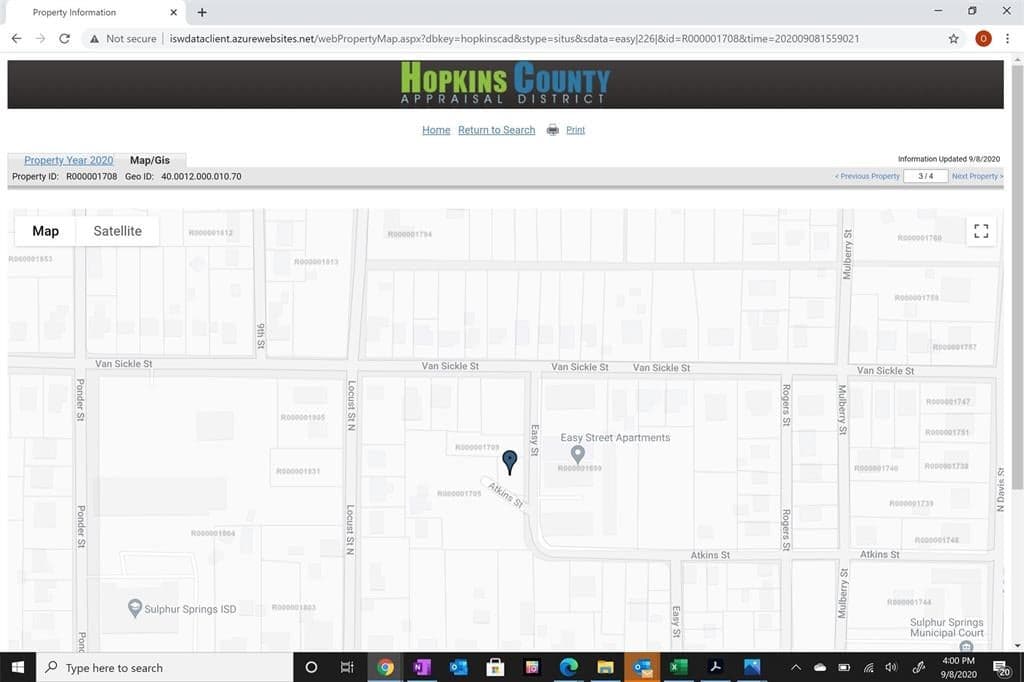Screen dimensions: 1024x682
Task: Switch to the Satellite view
Action: coord(118,231)
